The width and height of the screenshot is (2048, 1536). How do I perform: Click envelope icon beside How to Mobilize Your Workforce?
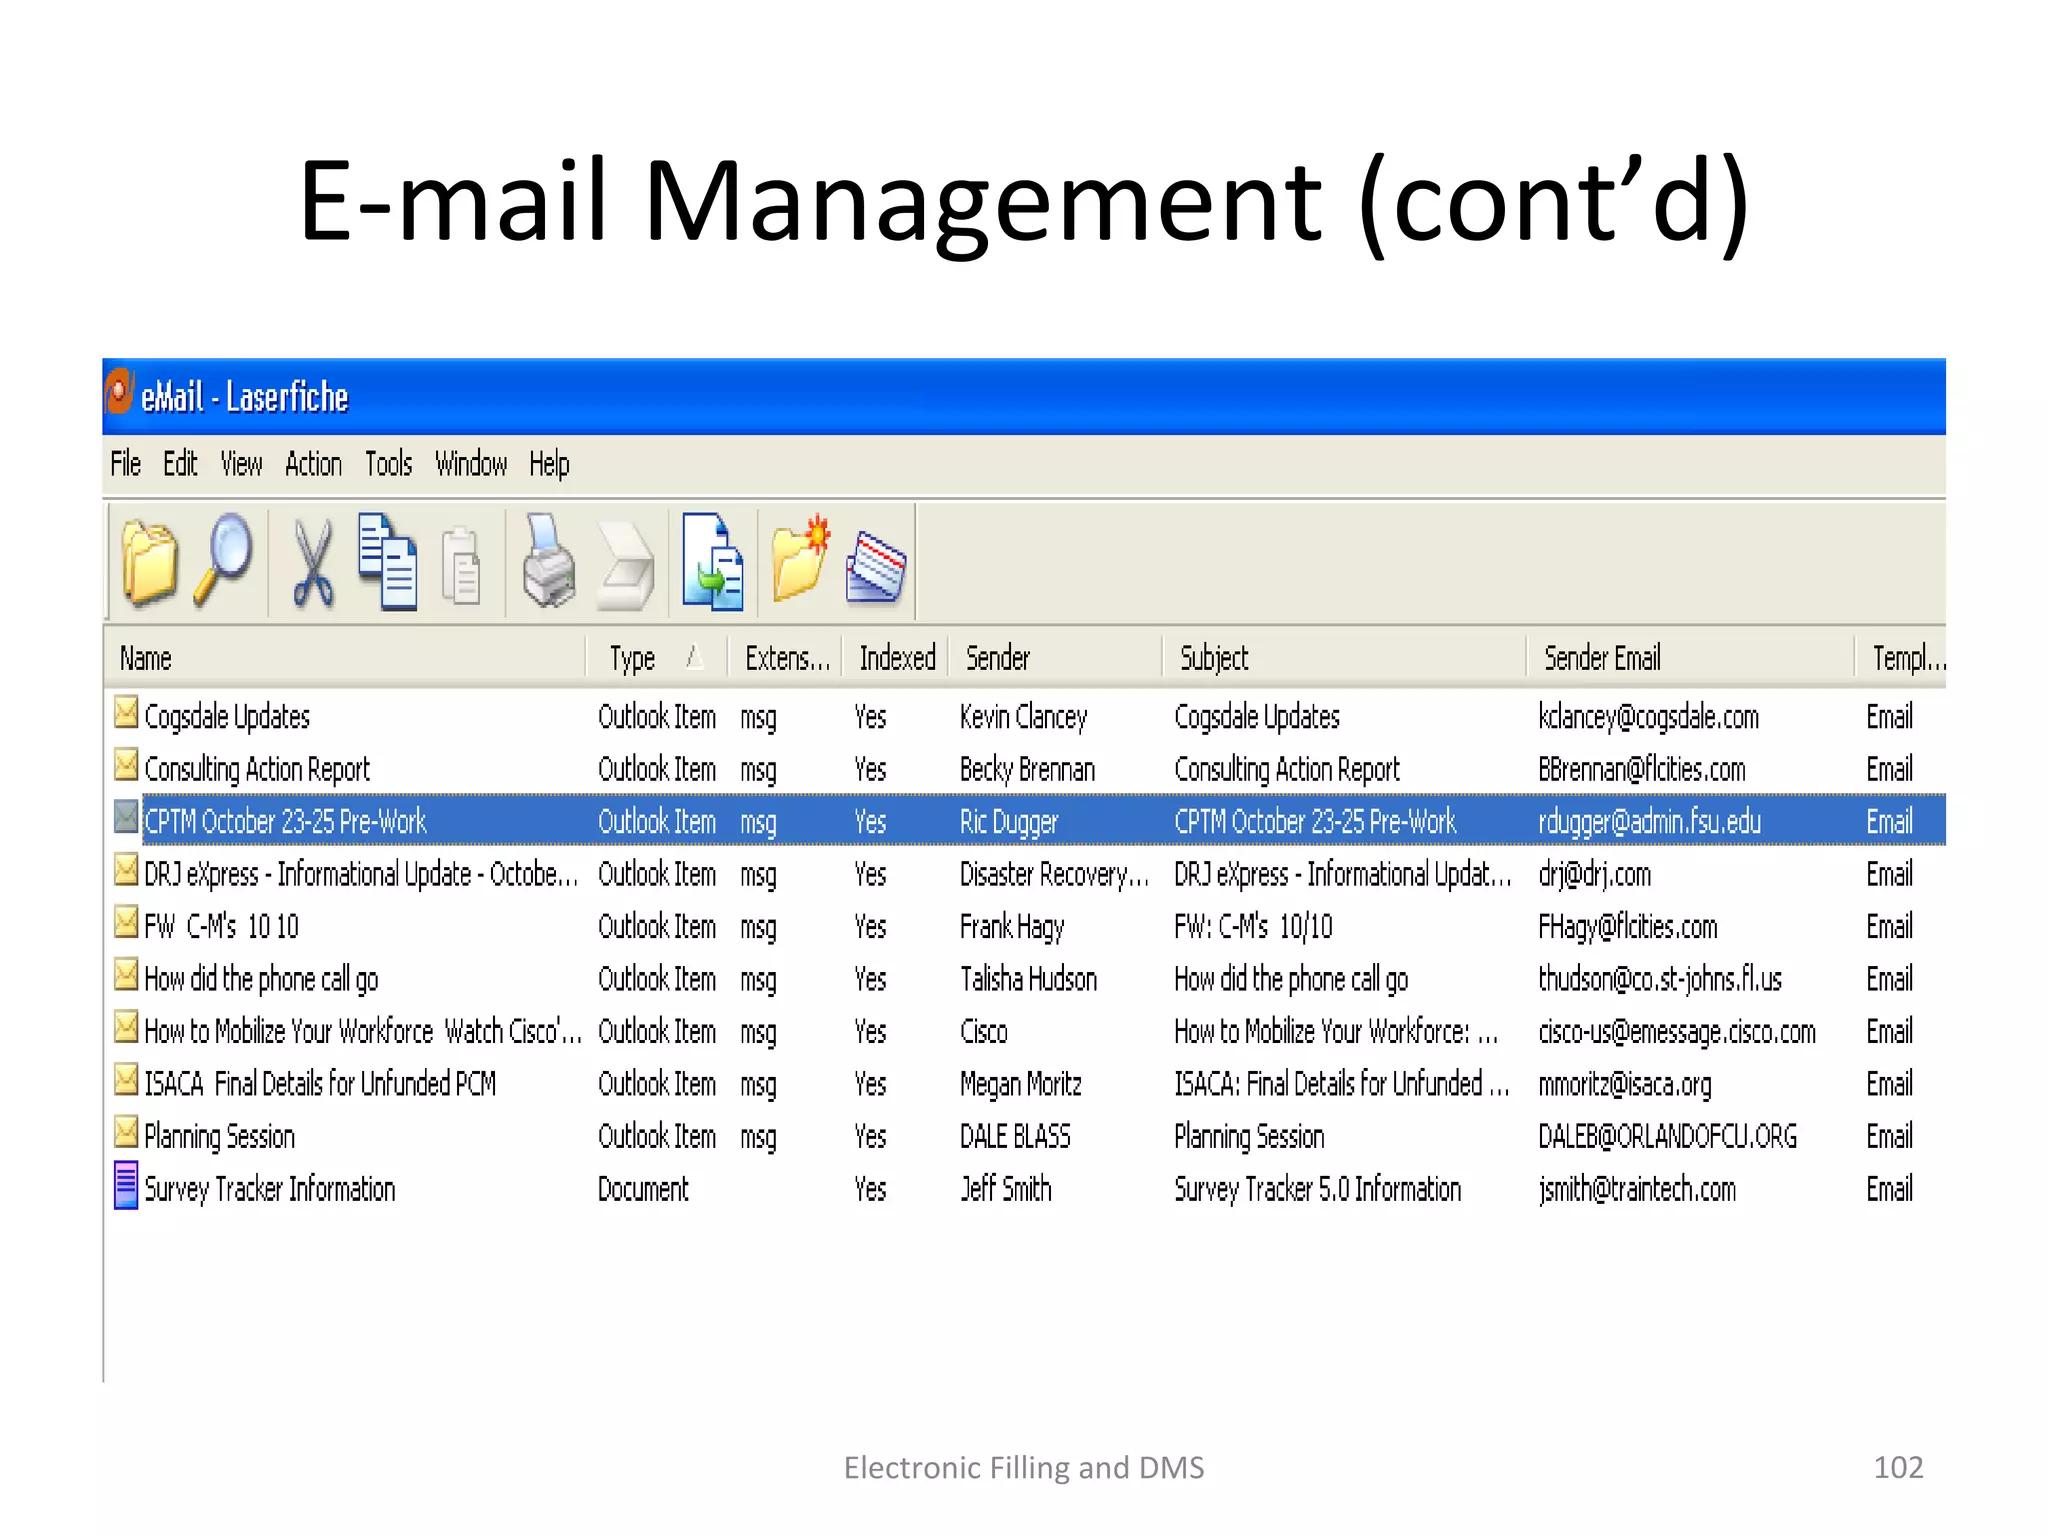[126, 1026]
